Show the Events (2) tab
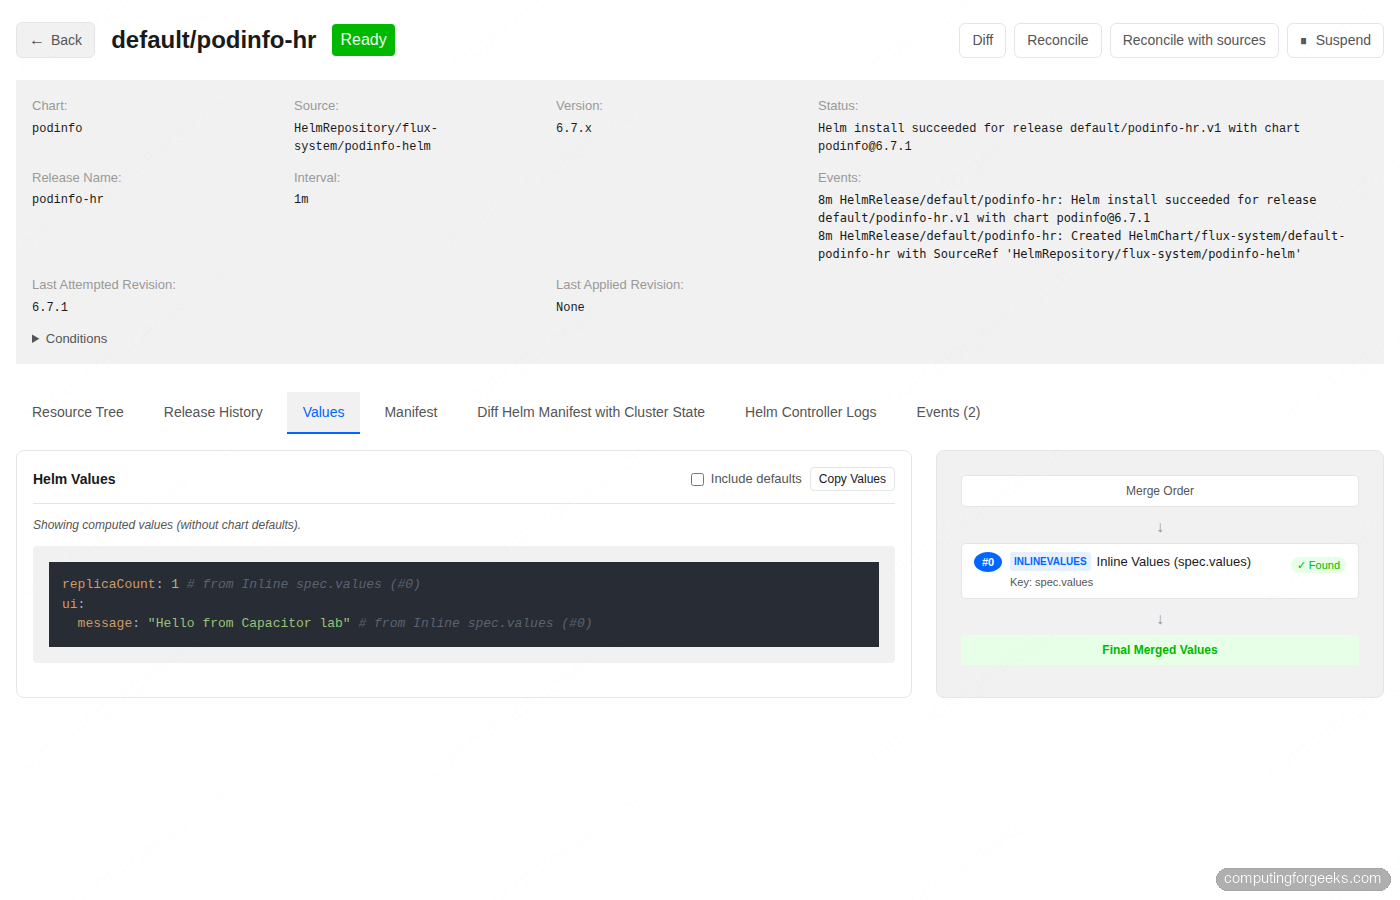The height and width of the screenshot is (900, 1400). pos(948,412)
